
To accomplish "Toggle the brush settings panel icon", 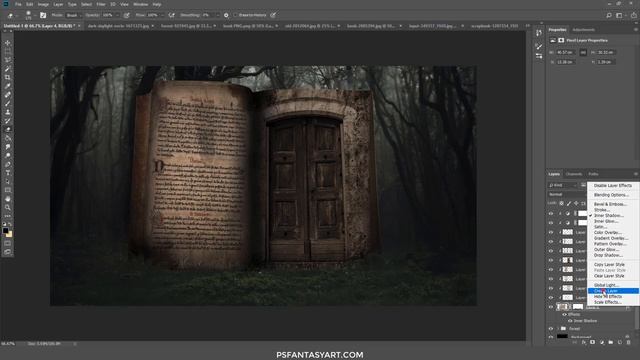I will [x=43, y=15].
